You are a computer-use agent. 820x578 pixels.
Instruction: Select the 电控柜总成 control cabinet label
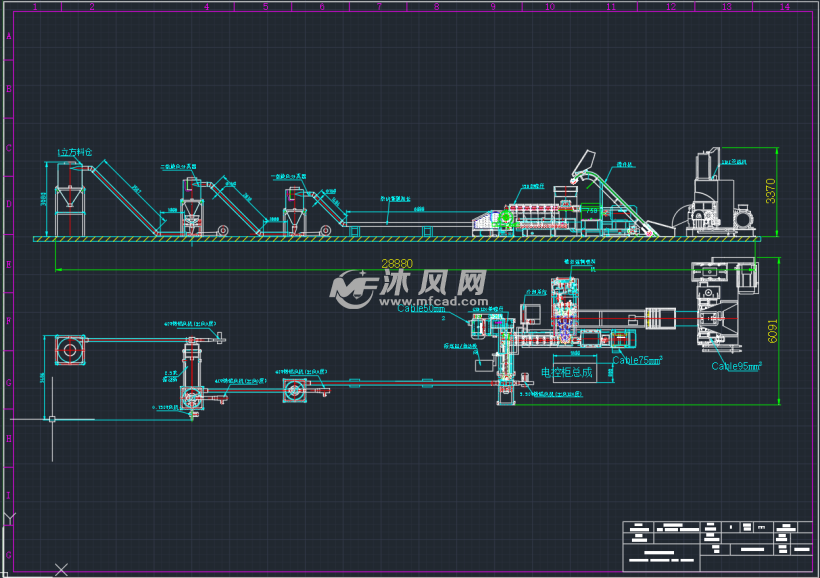pos(567,373)
